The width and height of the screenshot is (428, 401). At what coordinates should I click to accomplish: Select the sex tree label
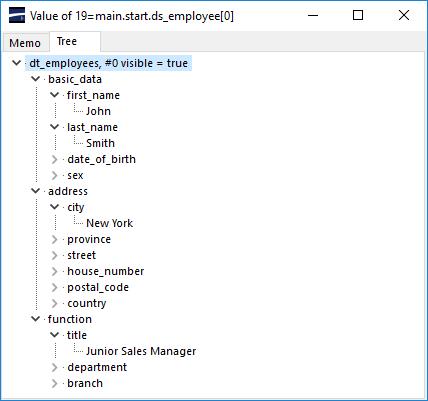(75, 175)
